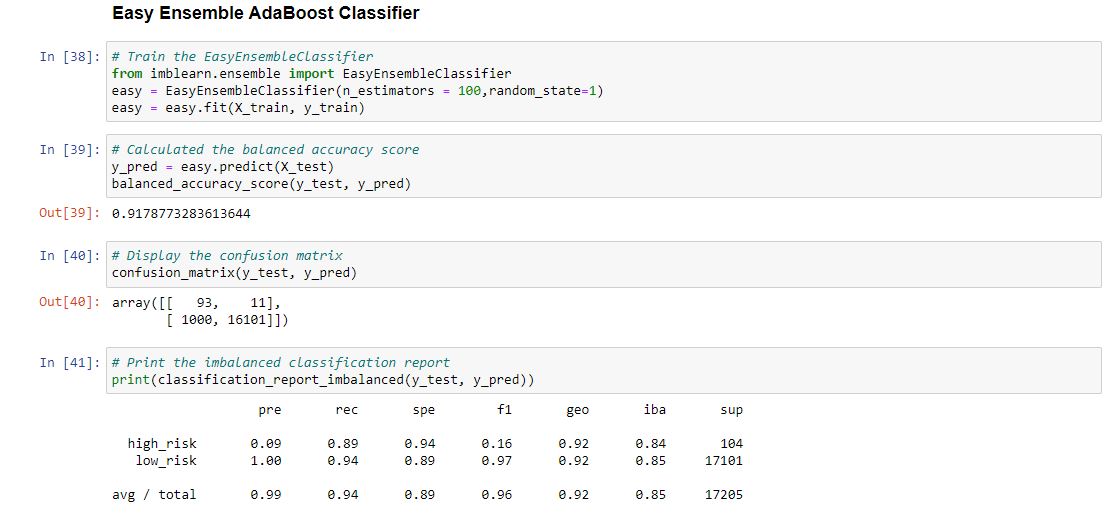The width and height of the screenshot is (1118, 518).
Task: Click high_risk support value 104
Action: coord(732,444)
